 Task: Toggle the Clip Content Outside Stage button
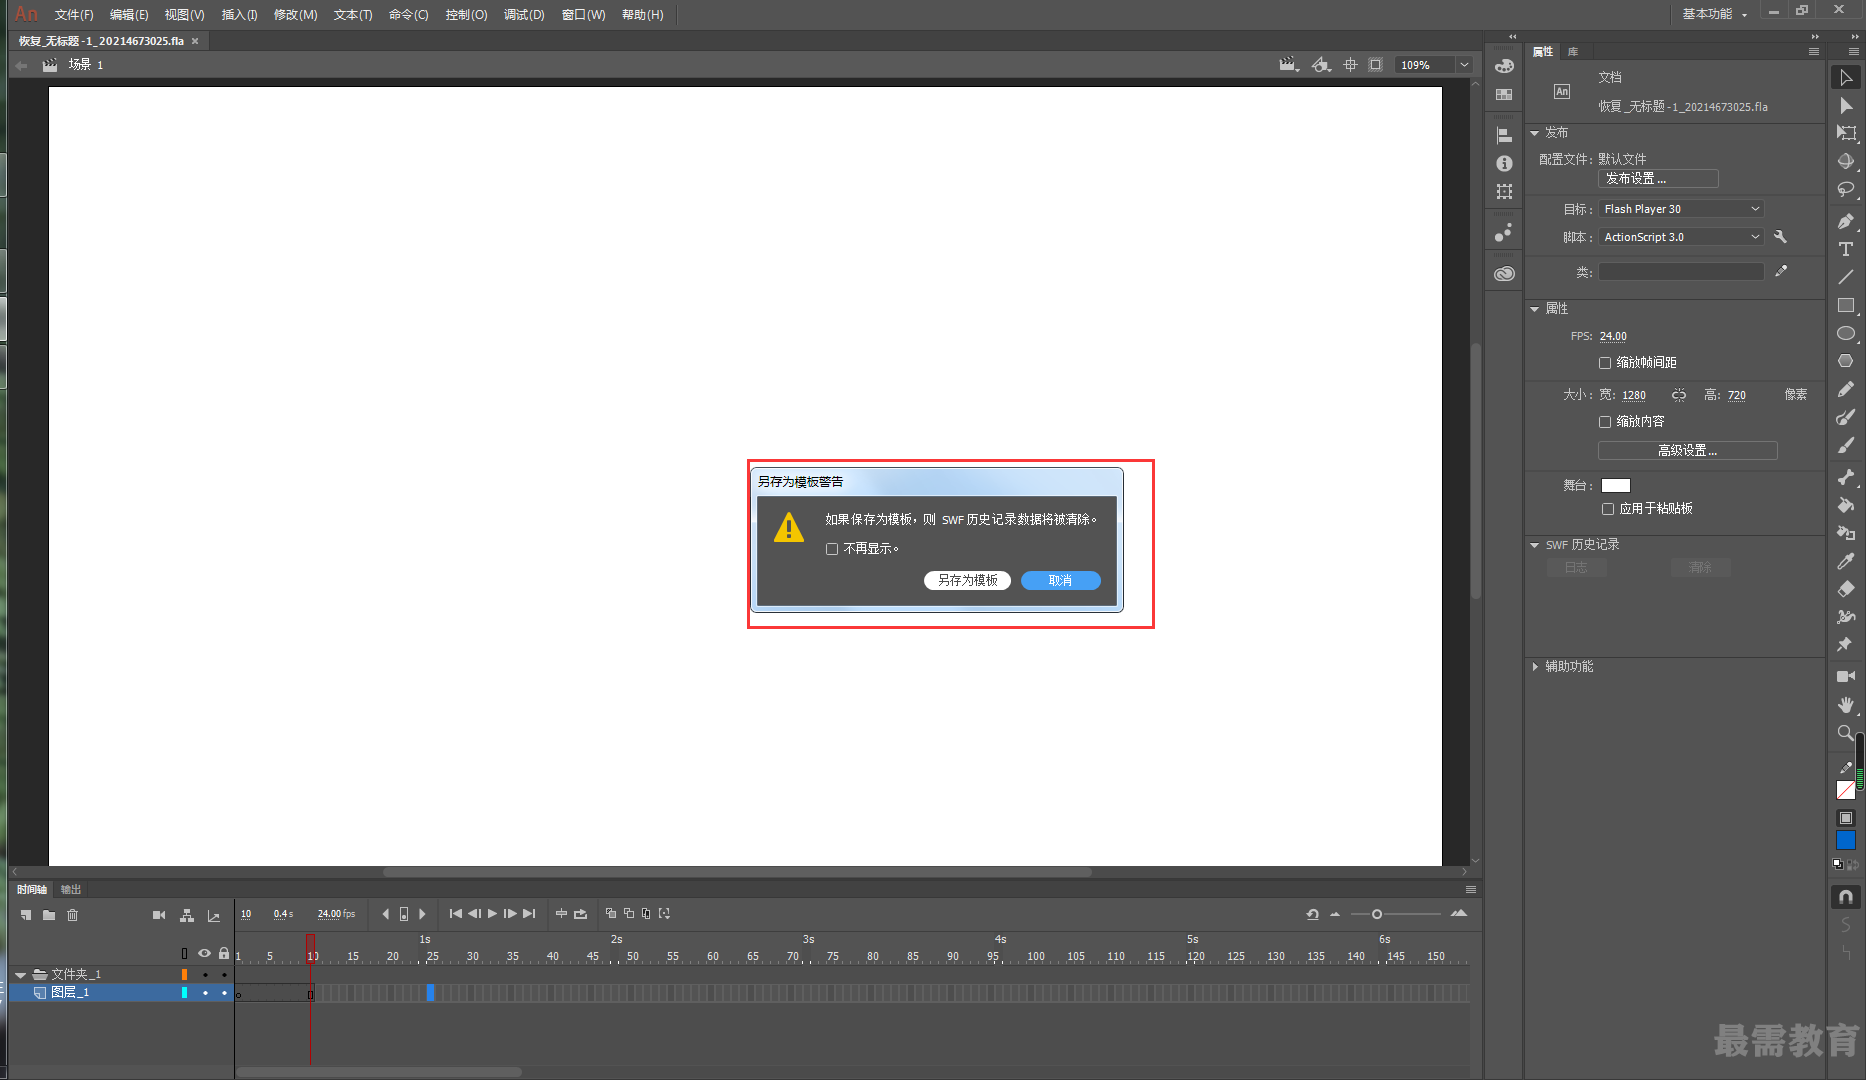[1376, 65]
